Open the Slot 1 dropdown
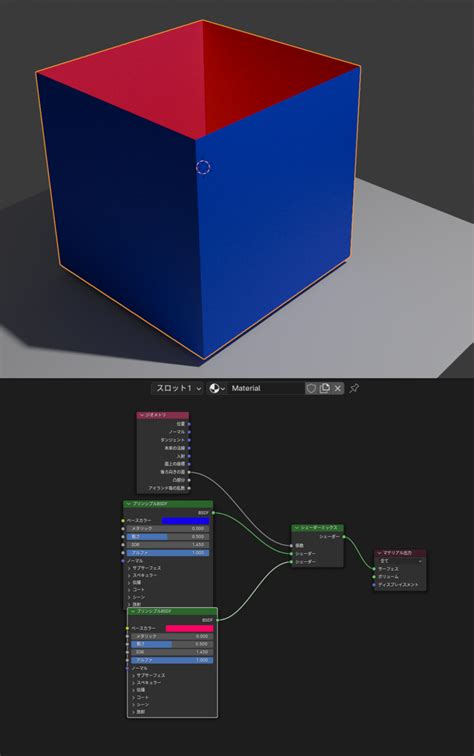The height and width of the screenshot is (756, 474). (x=177, y=388)
